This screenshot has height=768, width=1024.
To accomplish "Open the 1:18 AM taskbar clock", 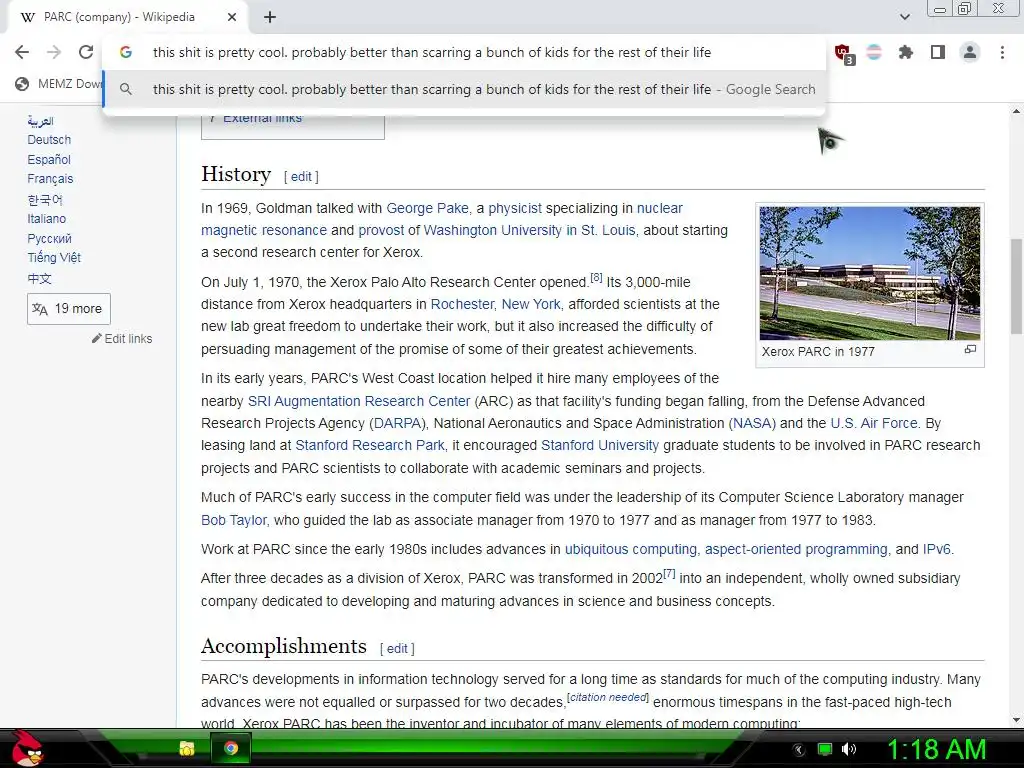I will 936,749.
